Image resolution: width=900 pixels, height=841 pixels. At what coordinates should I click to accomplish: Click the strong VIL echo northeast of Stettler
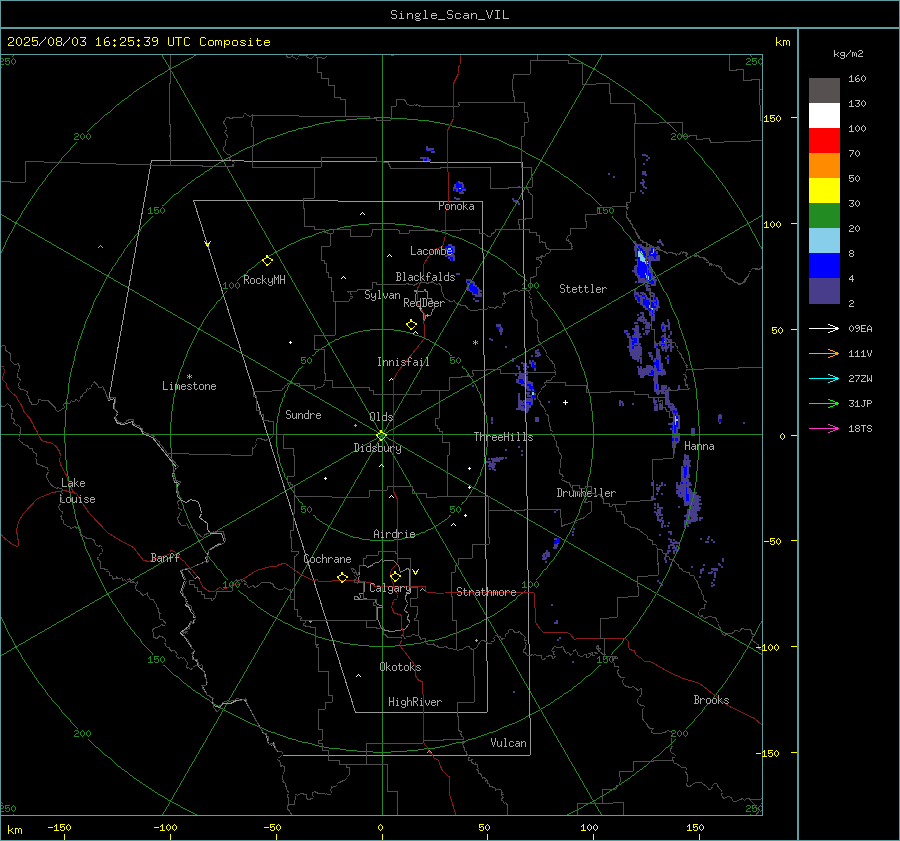coord(643,265)
